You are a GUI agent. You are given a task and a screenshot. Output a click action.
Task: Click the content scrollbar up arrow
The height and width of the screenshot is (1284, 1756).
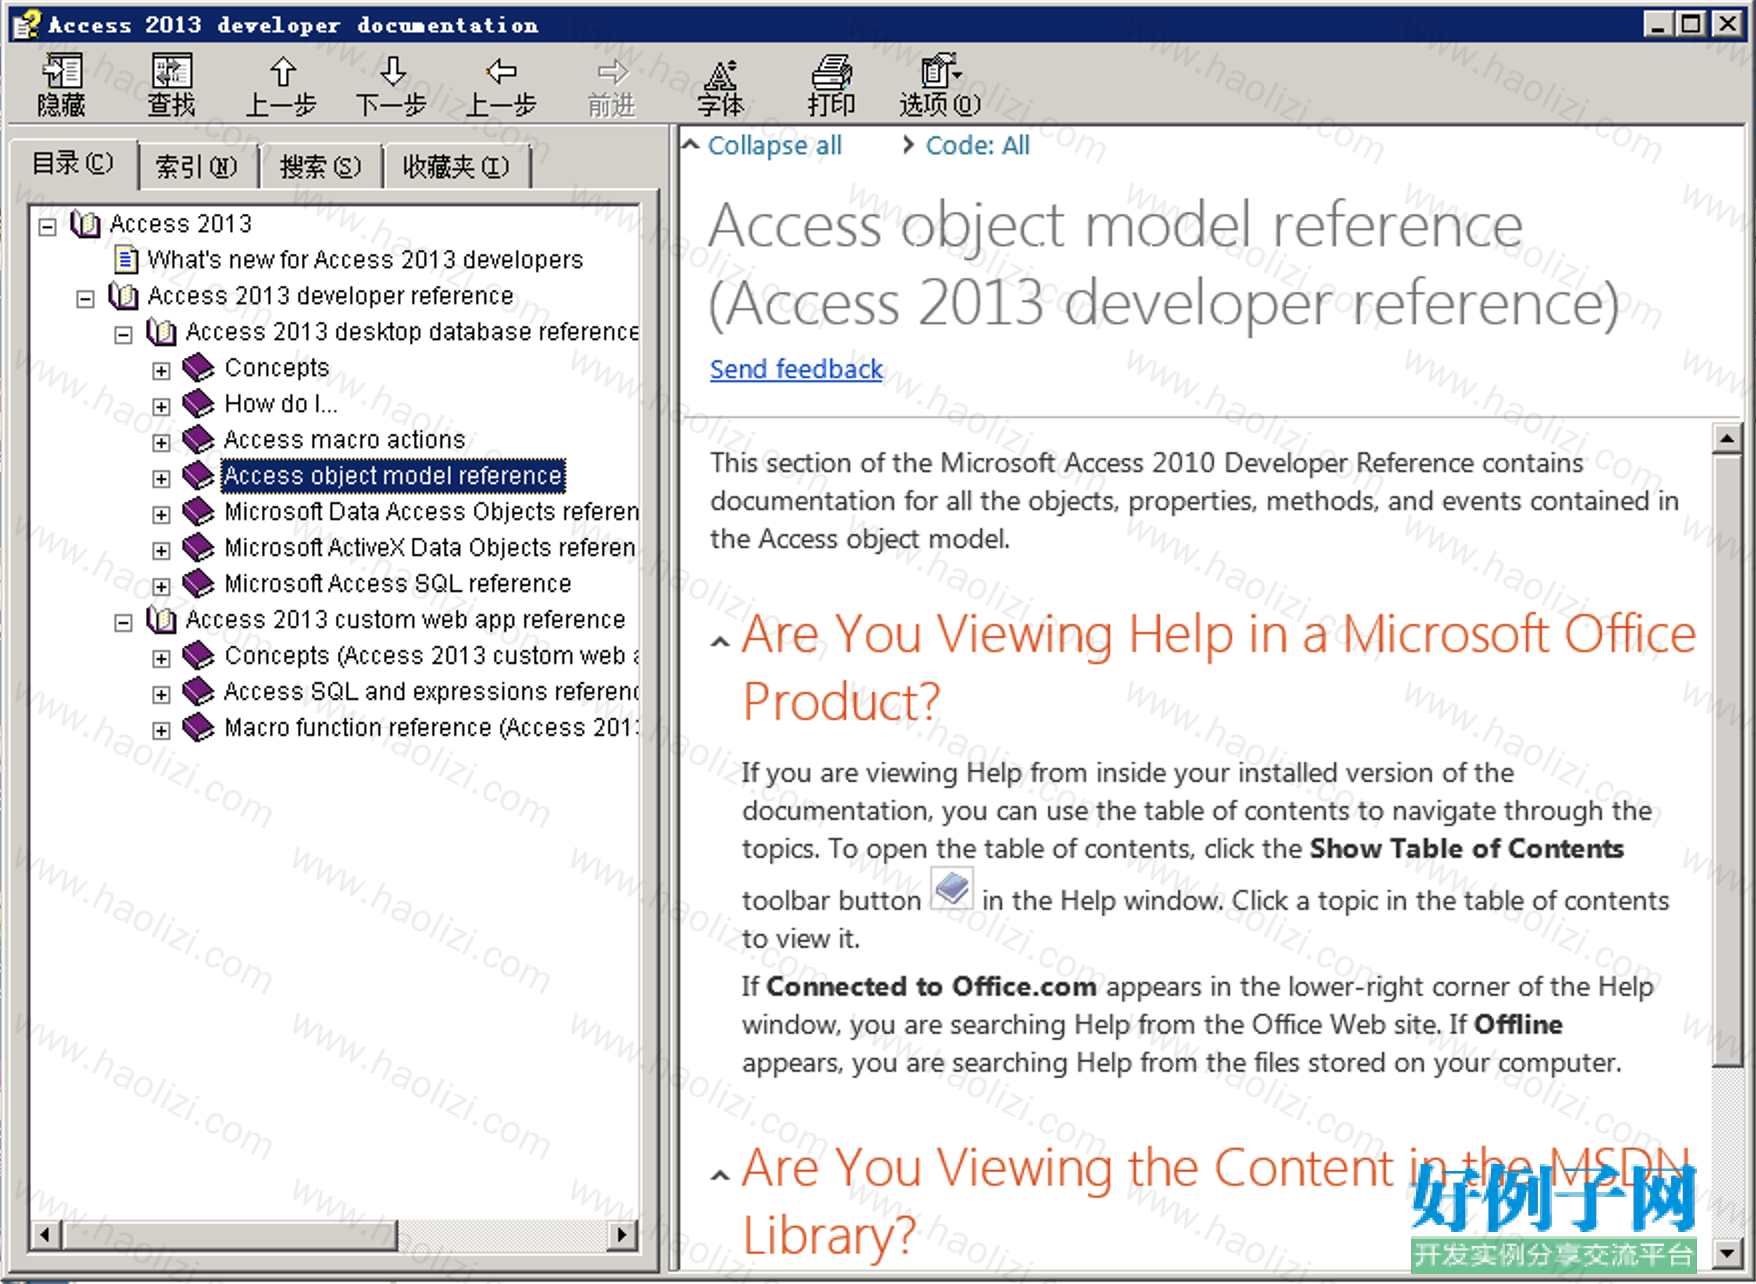(1727, 438)
